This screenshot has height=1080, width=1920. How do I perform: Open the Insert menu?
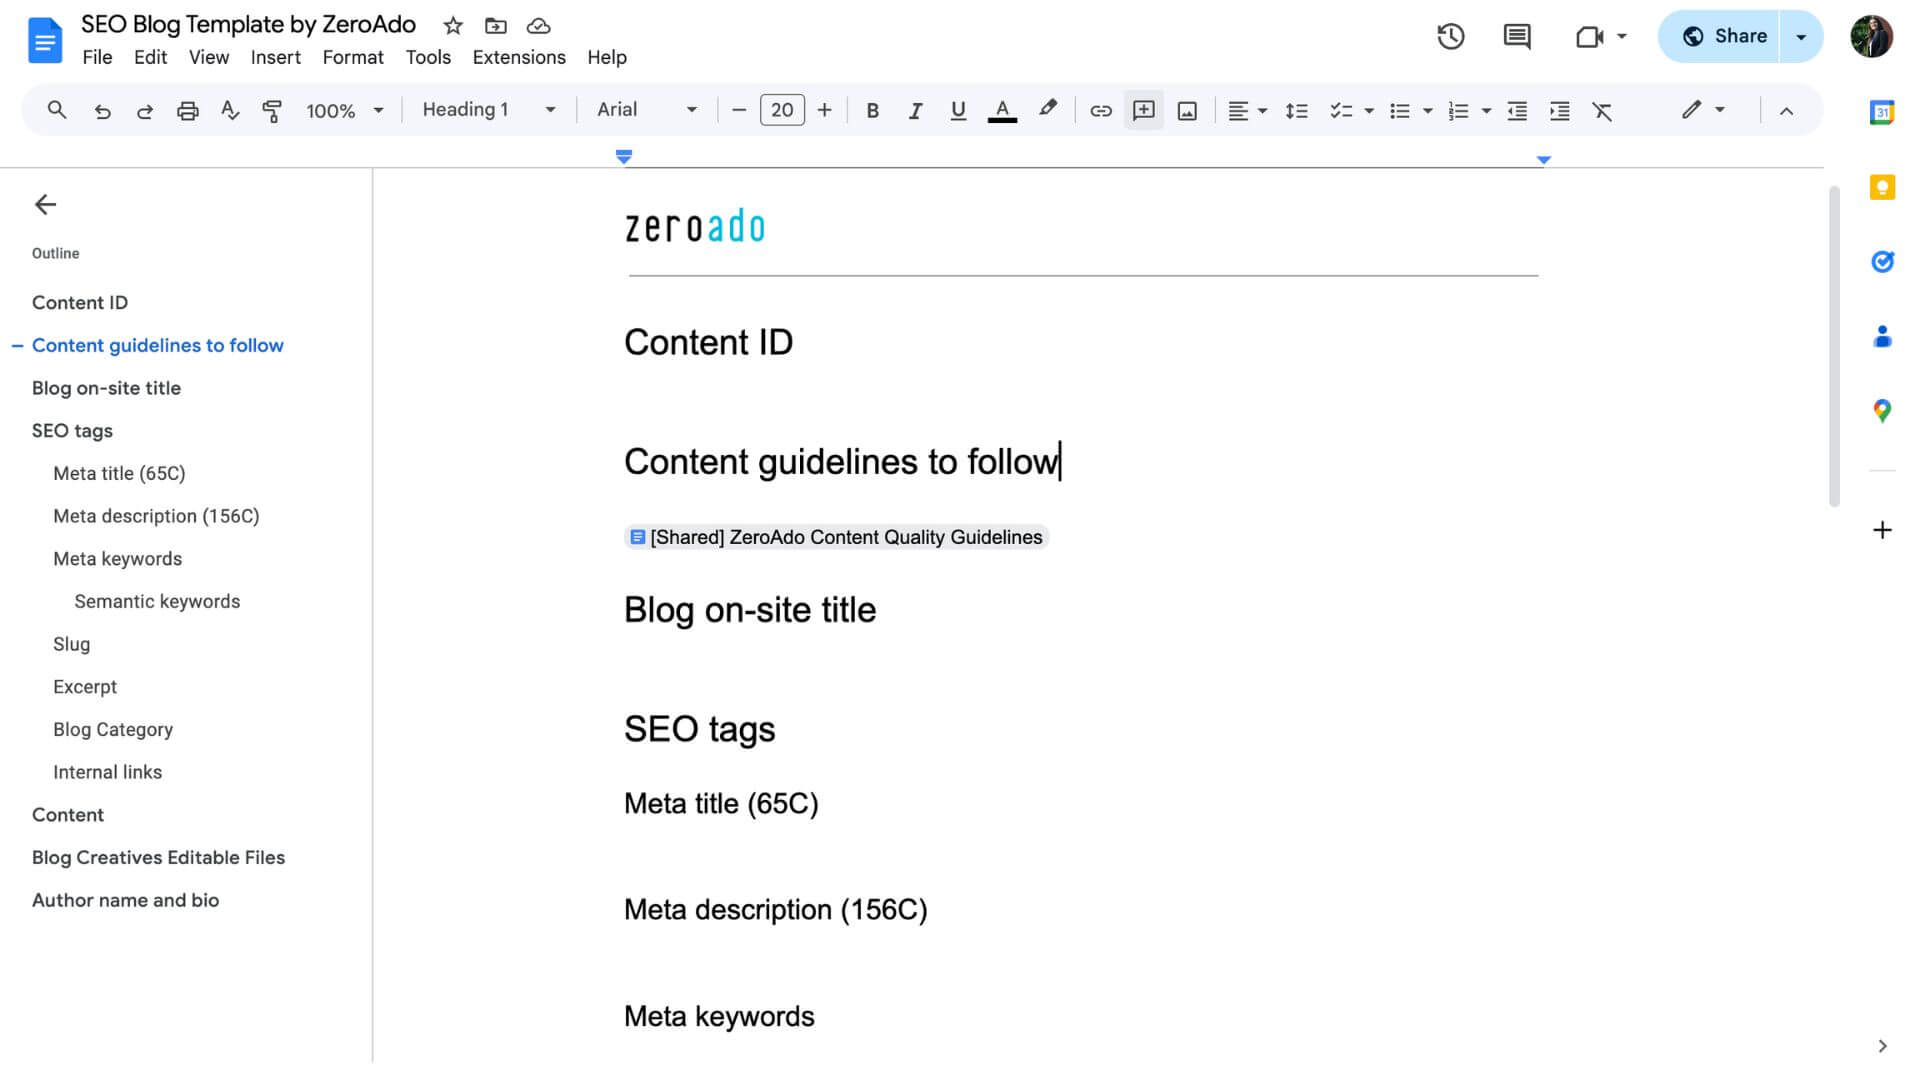275,58
